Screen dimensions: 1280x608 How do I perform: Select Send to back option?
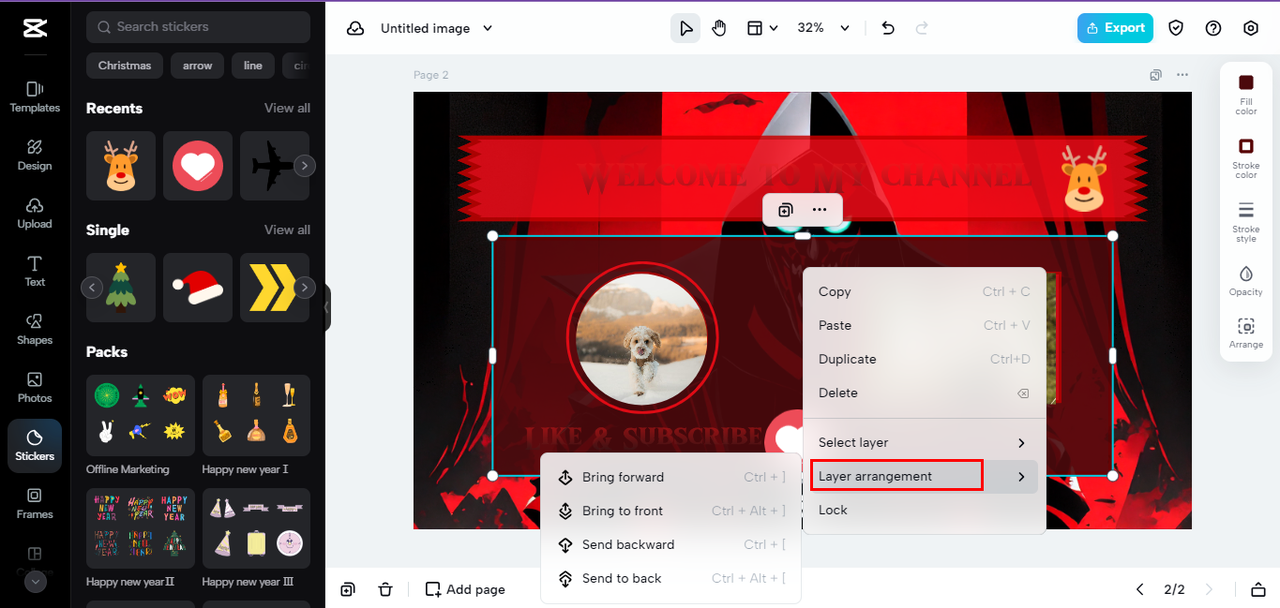pos(671,579)
